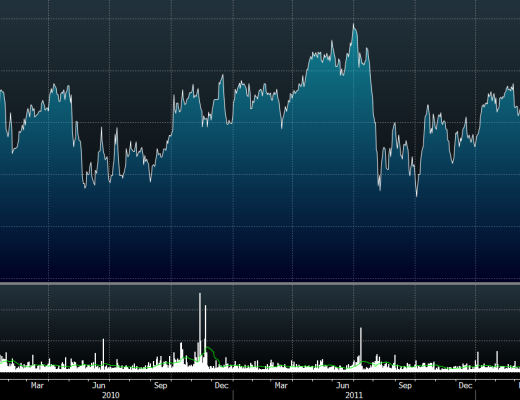
Task: Click the green average line's peak in volume panel
Action: click(208, 348)
